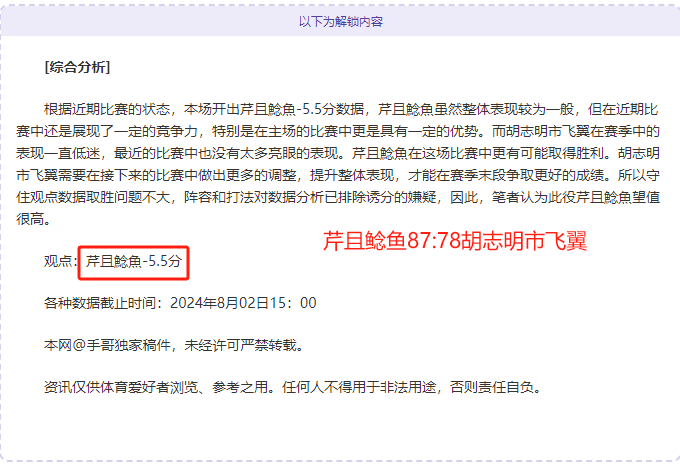Click the 各种数据截止时间 label
Image resolution: width=680 pixels, height=465 pixels.
pos(100,303)
